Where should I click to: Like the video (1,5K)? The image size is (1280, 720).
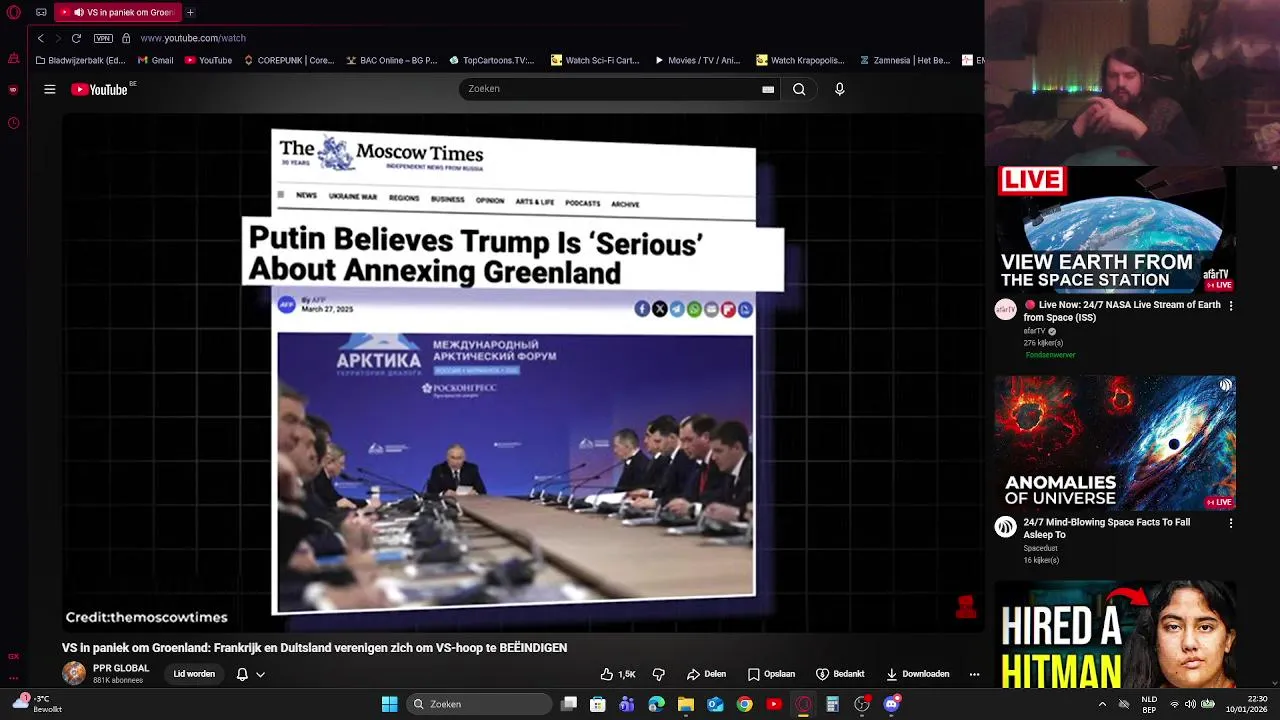618,674
